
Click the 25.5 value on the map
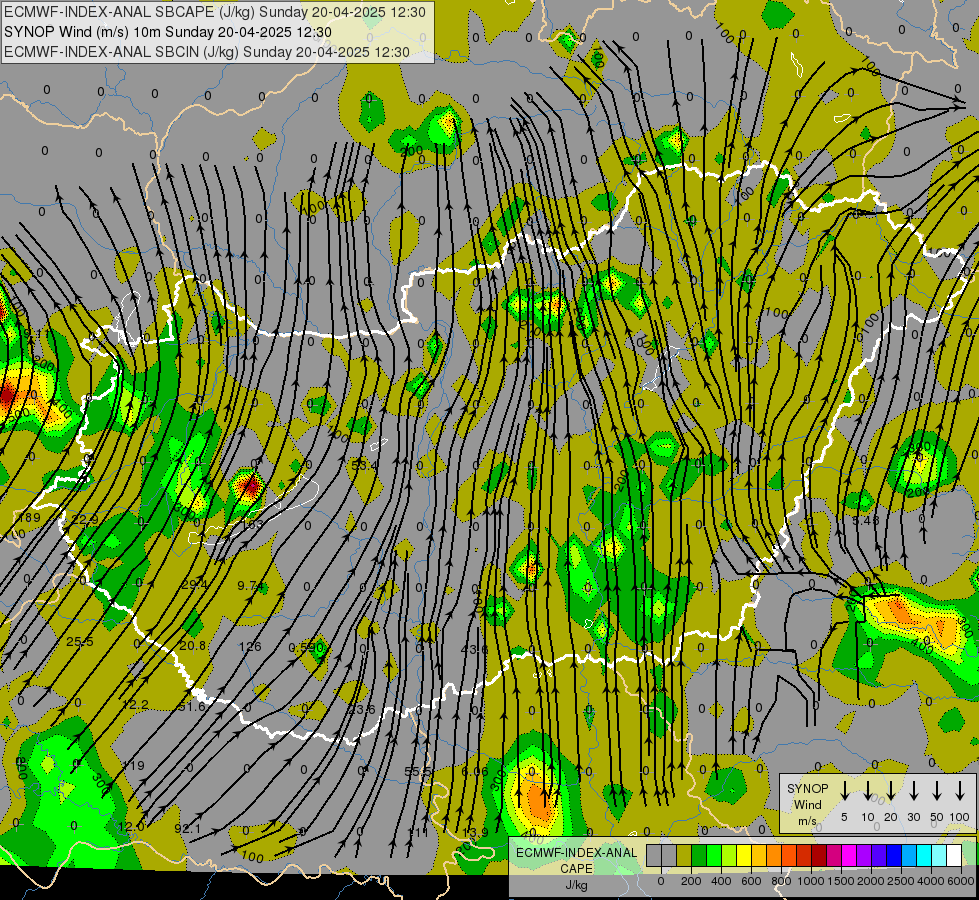tap(80, 642)
